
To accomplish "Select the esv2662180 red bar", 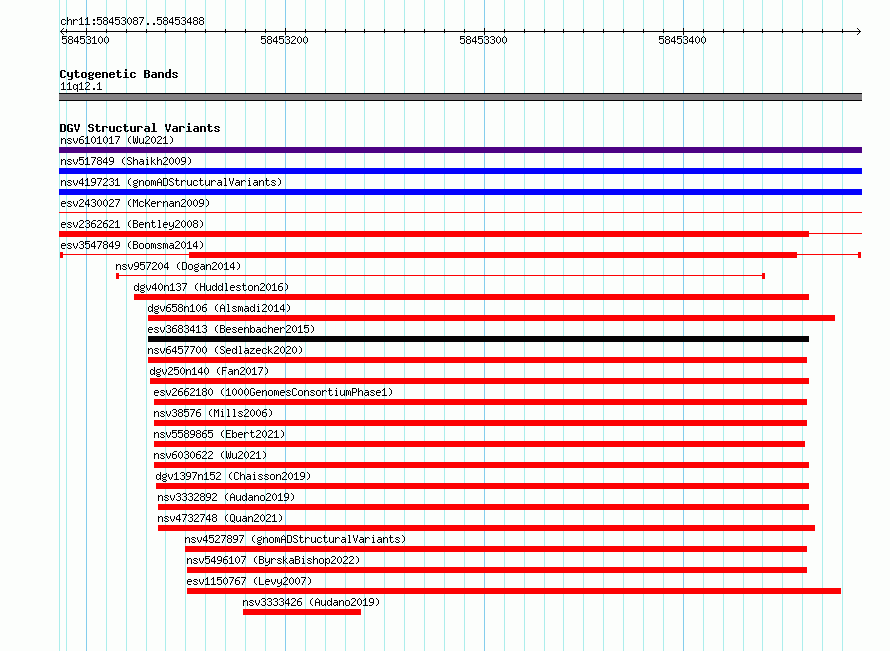I will pyautogui.click(x=480, y=402).
